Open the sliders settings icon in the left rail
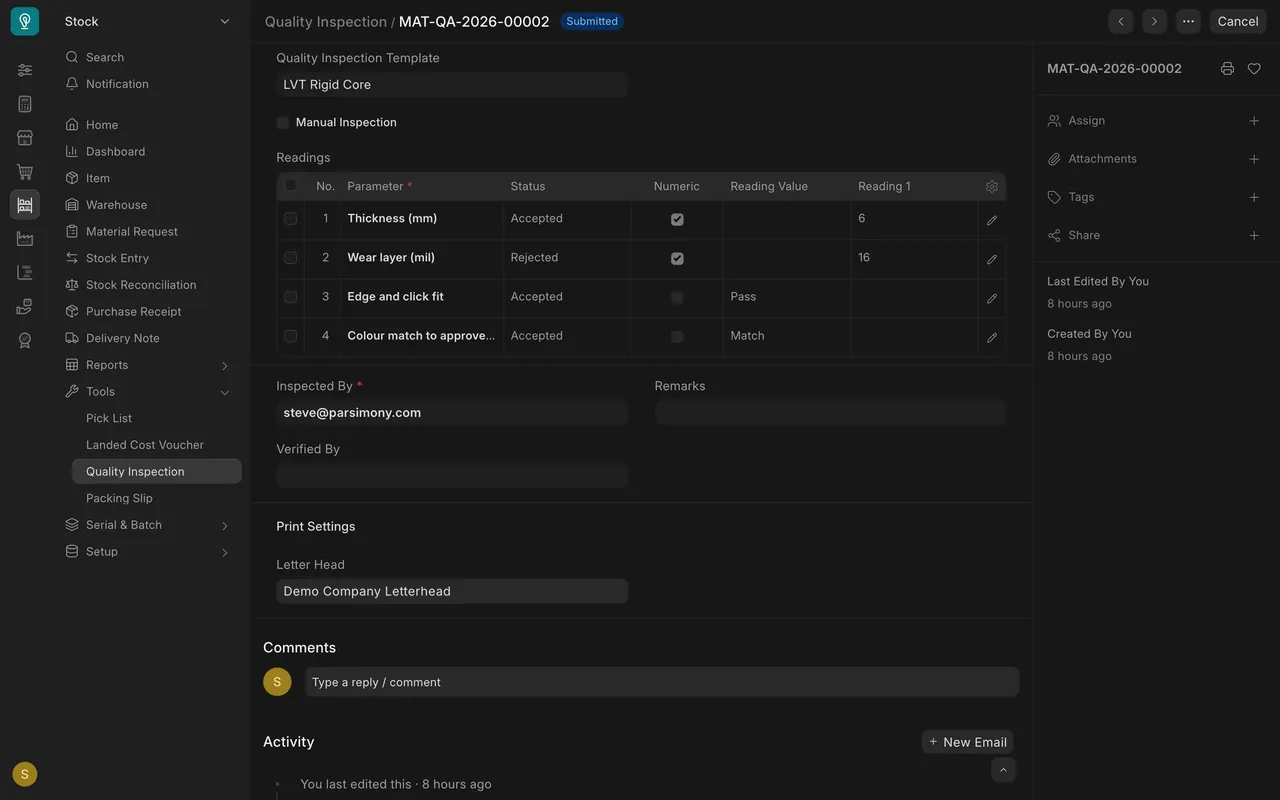This screenshot has width=1280, height=800. (x=25, y=70)
